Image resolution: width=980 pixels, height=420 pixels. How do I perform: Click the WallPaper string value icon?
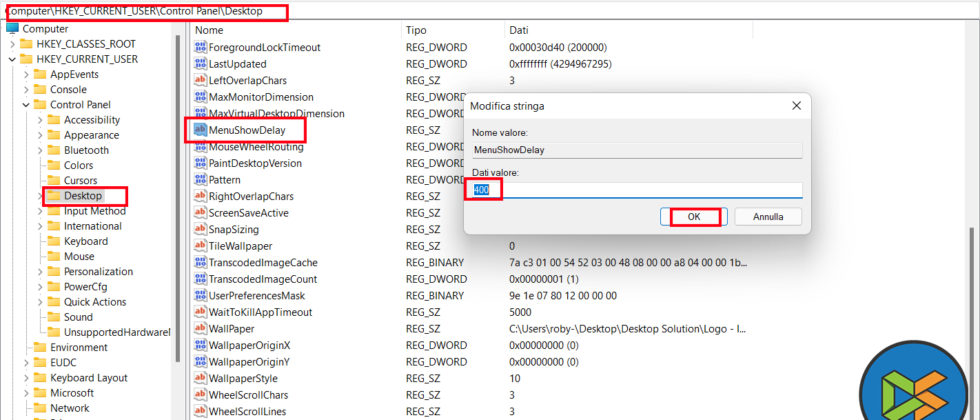pyautogui.click(x=200, y=329)
